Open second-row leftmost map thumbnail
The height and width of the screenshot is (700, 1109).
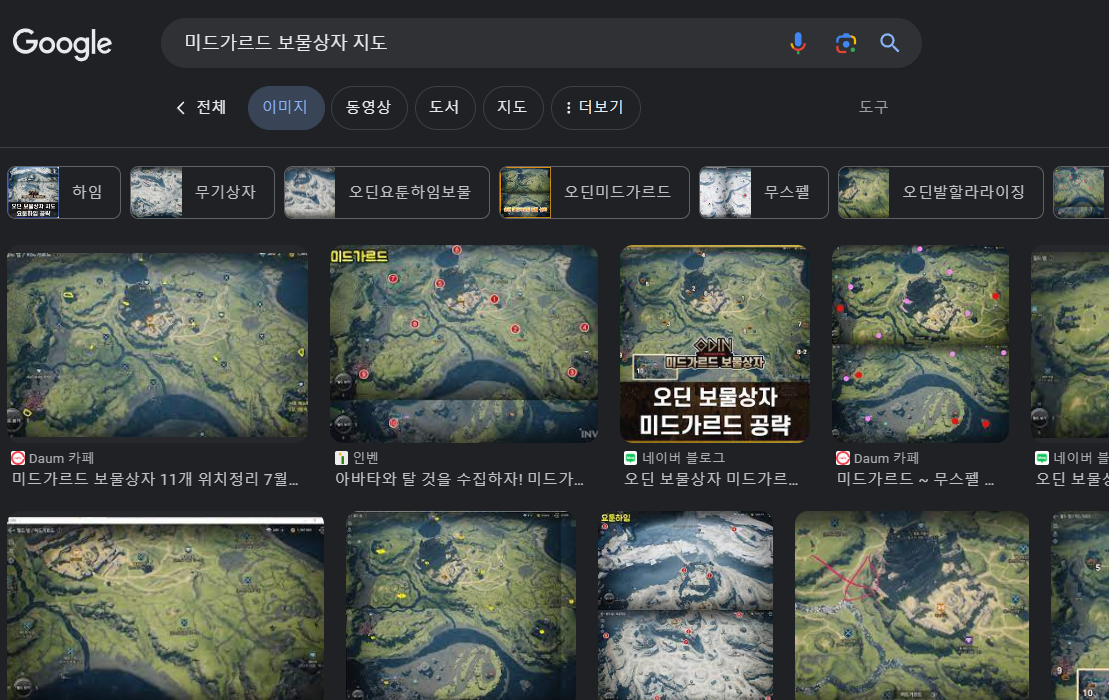(166, 606)
